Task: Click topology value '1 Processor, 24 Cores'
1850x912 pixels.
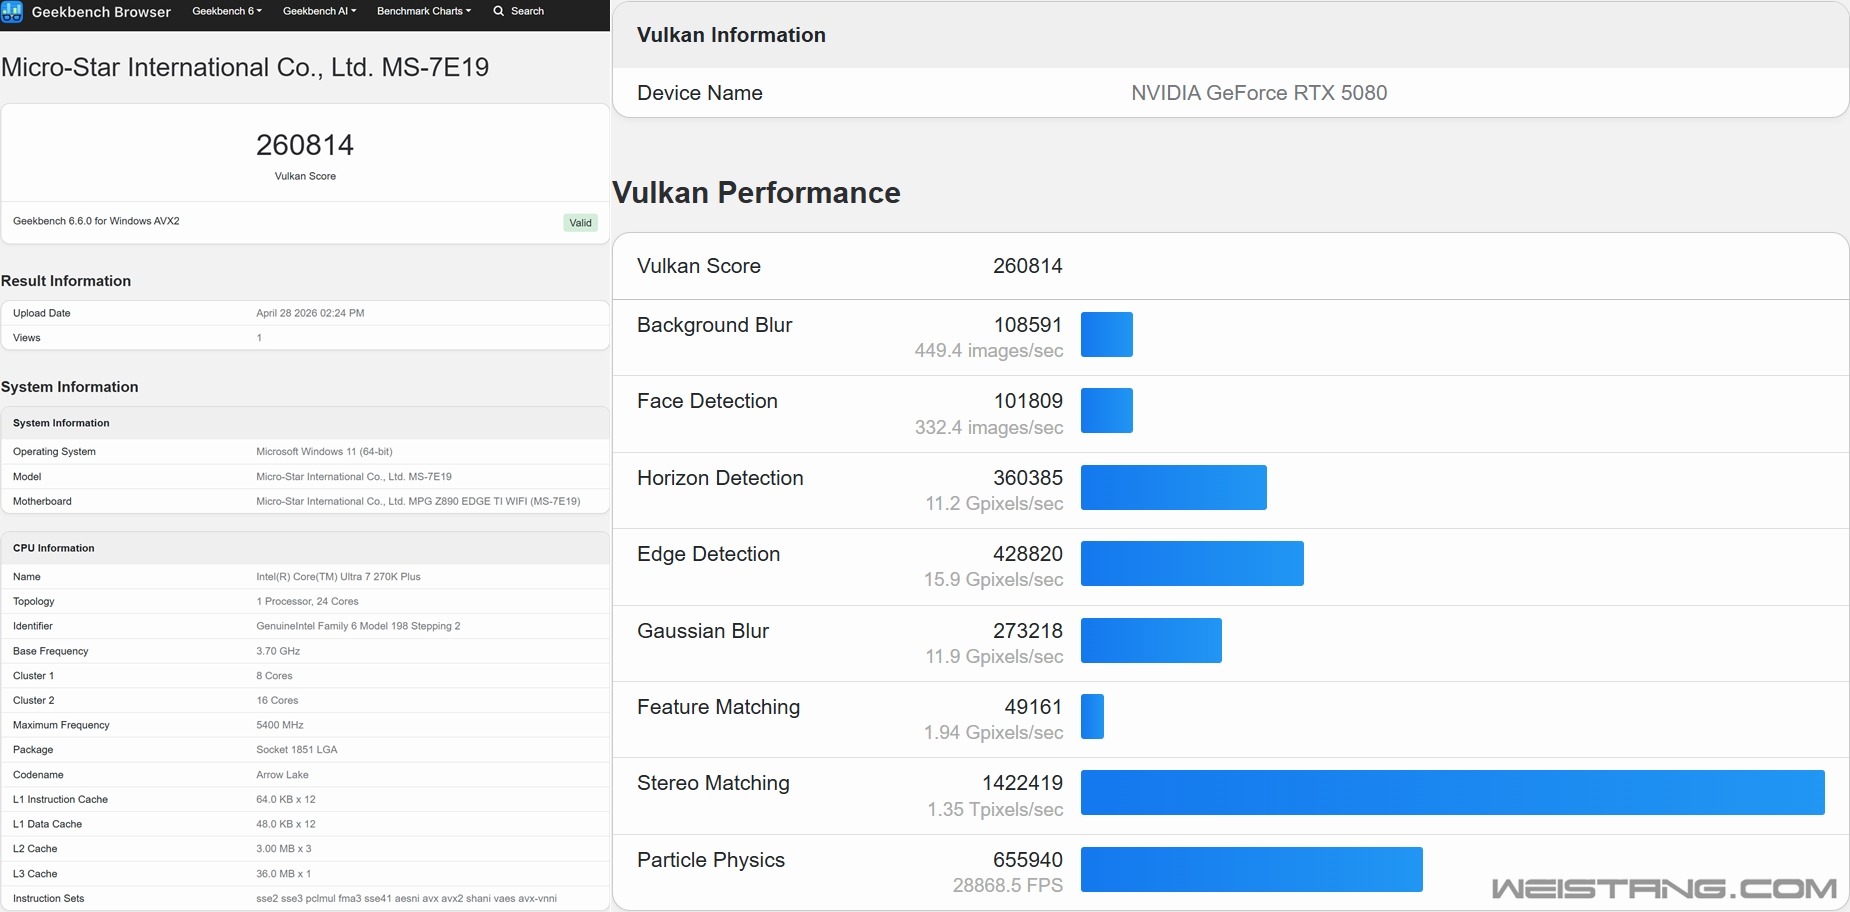Action: point(307,602)
